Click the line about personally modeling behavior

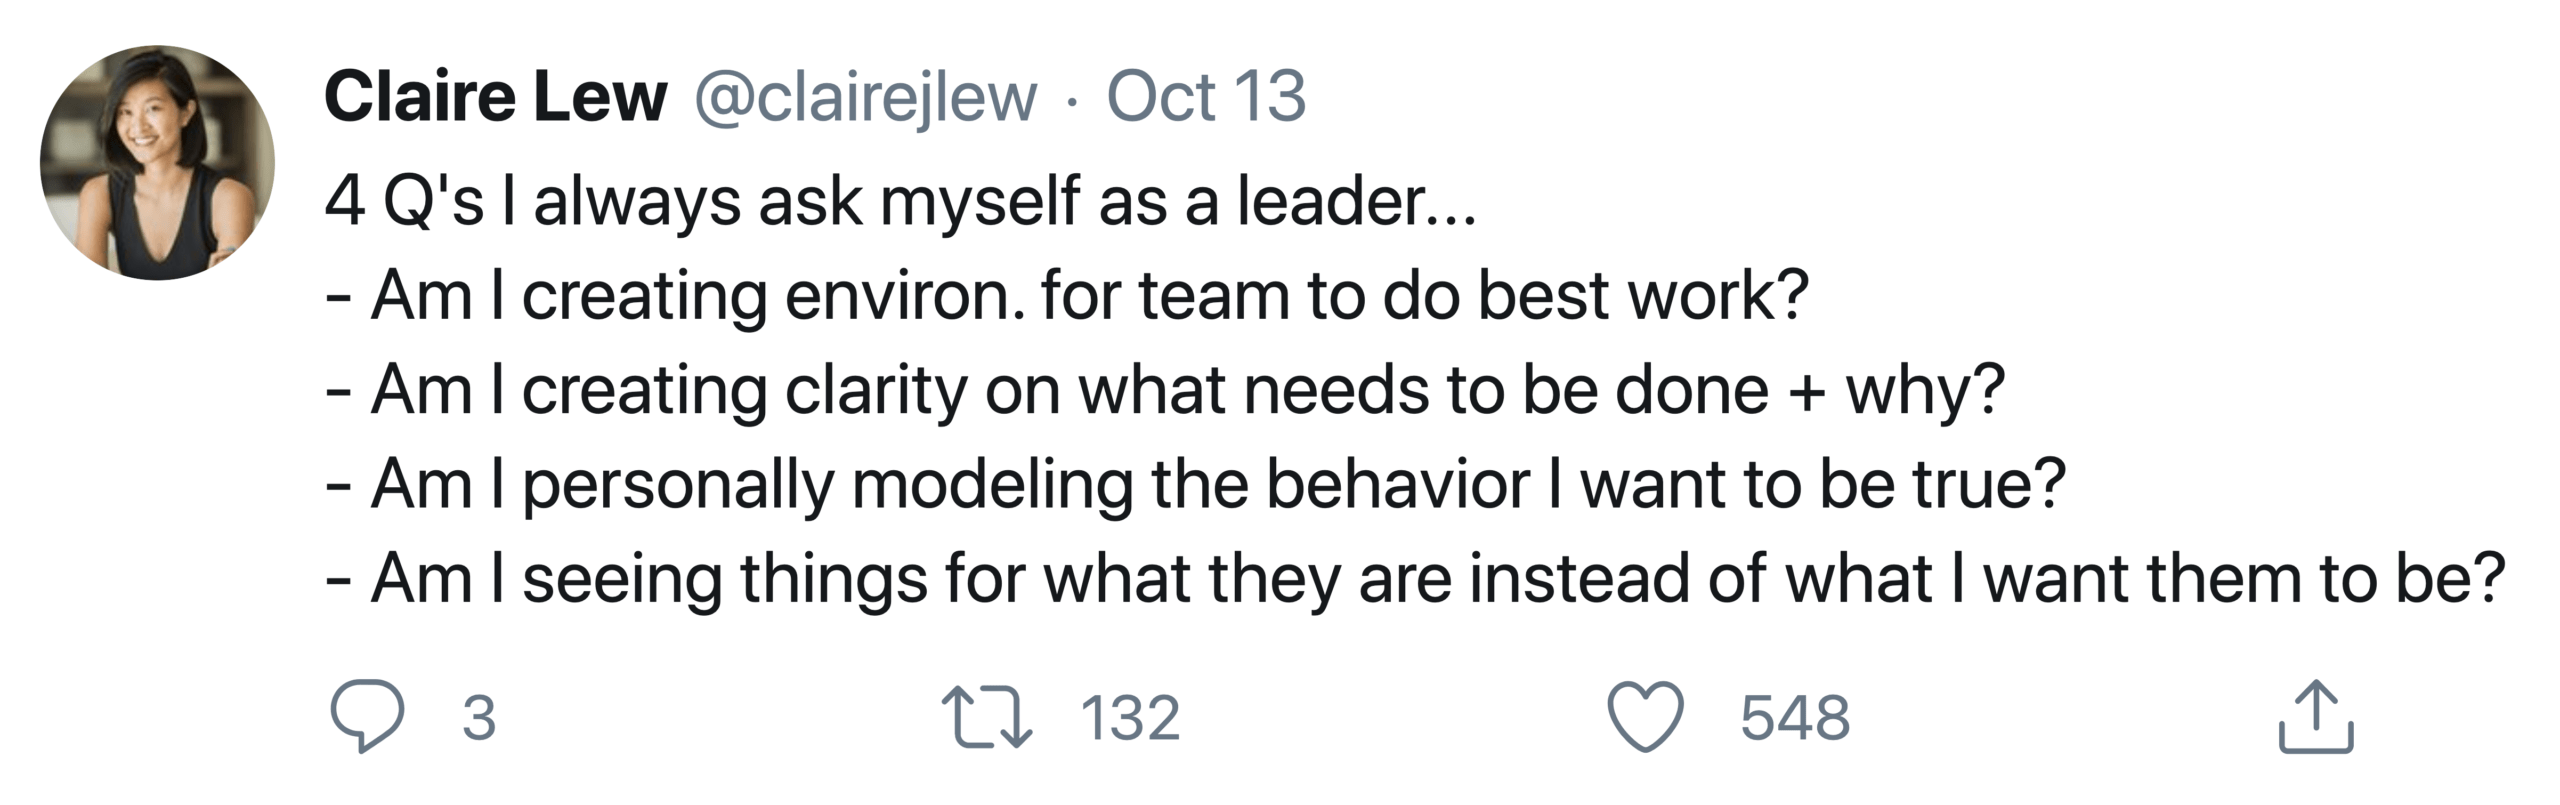point(1195,484)
